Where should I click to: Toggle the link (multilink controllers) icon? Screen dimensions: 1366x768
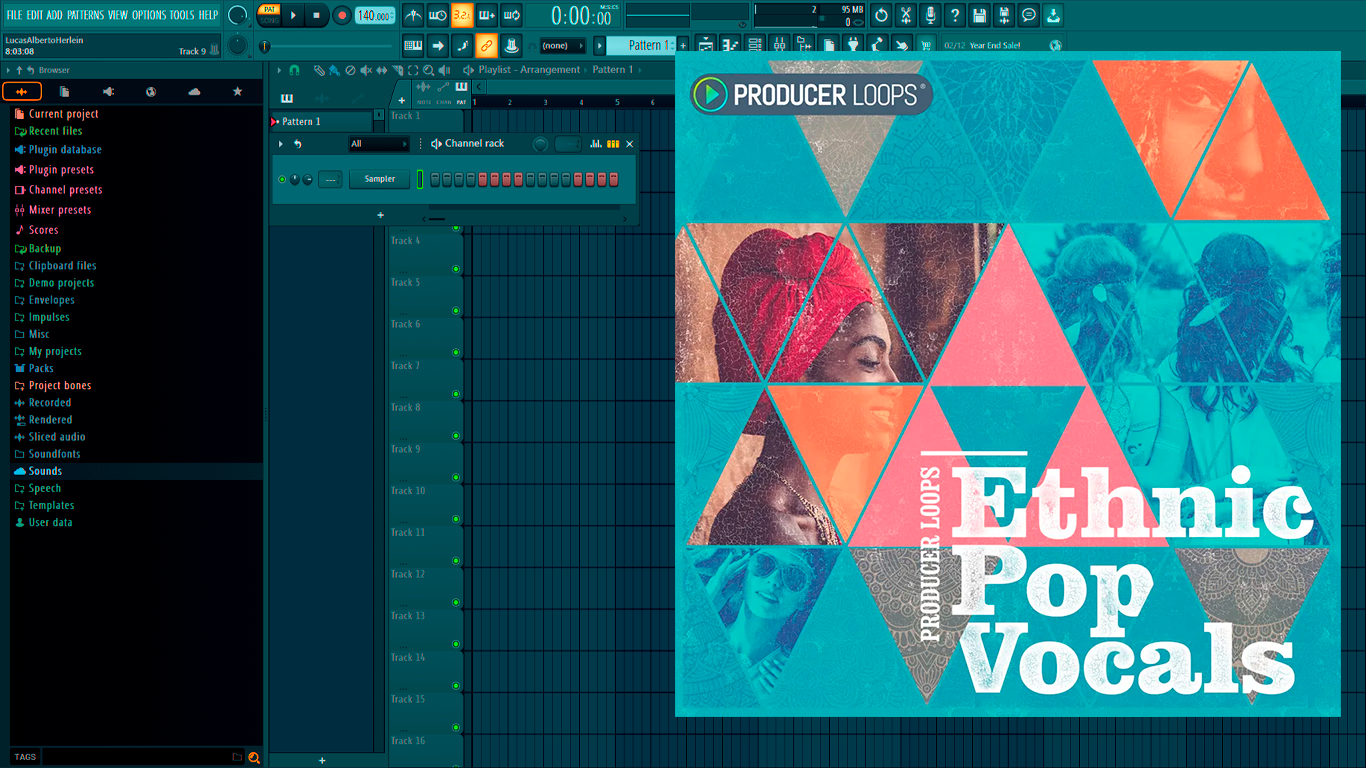point(487,45)
